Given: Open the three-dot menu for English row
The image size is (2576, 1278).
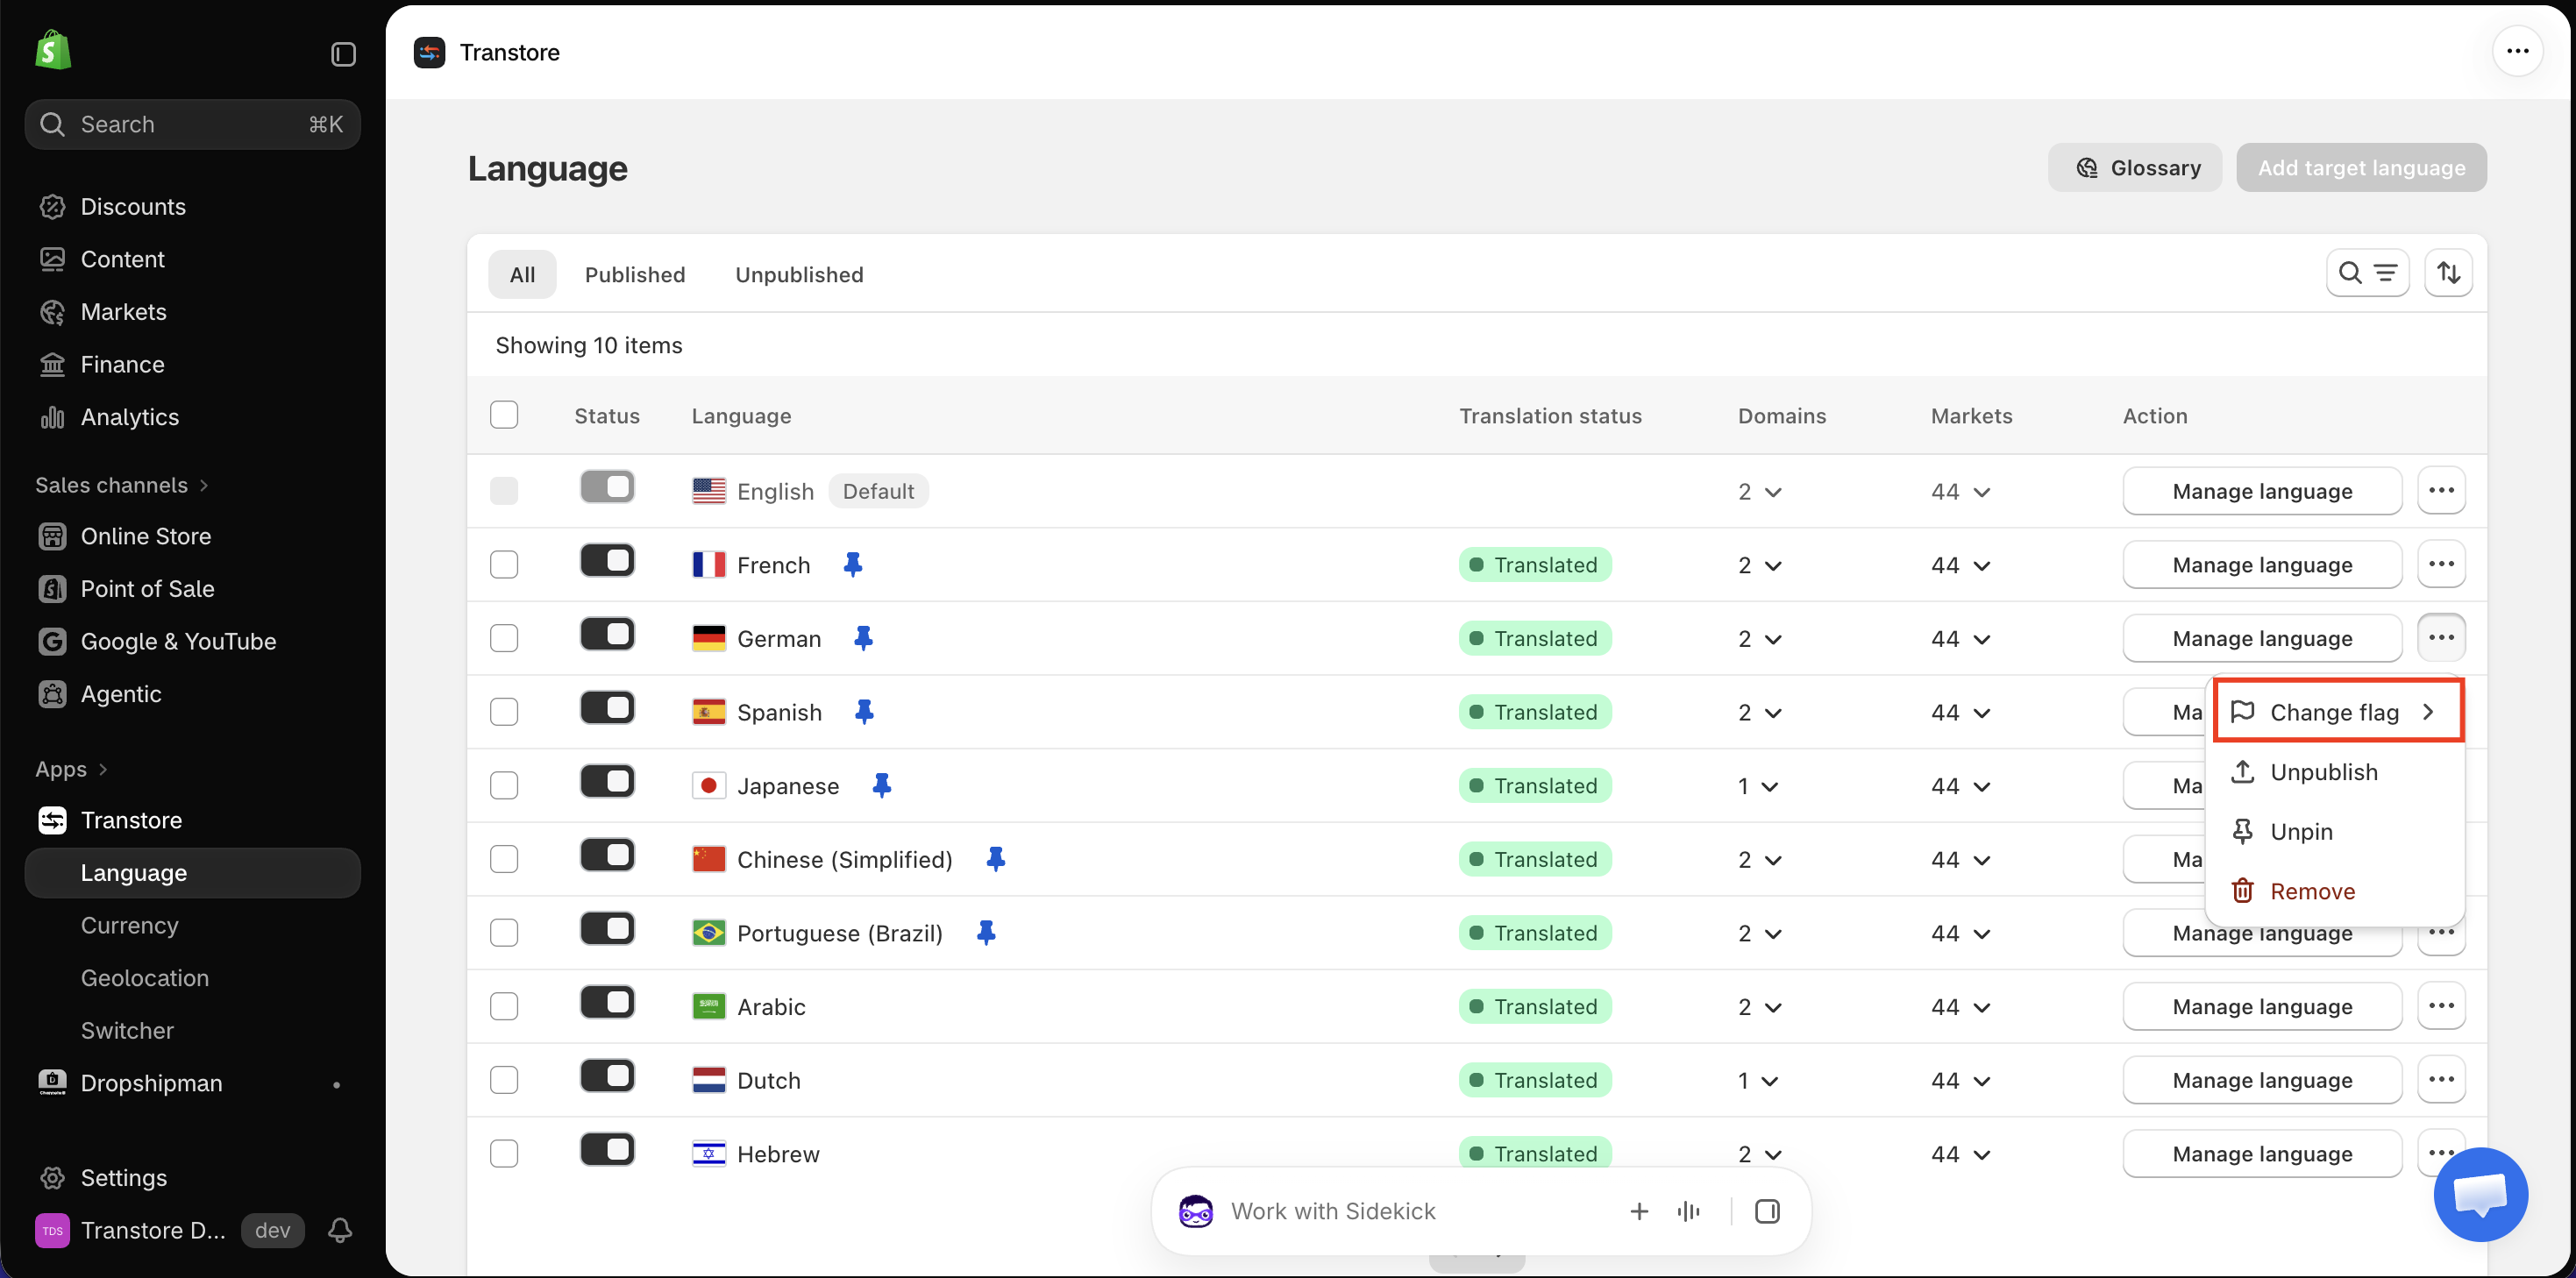Looking at the screenshot, I should click(x=2441, y=491).
